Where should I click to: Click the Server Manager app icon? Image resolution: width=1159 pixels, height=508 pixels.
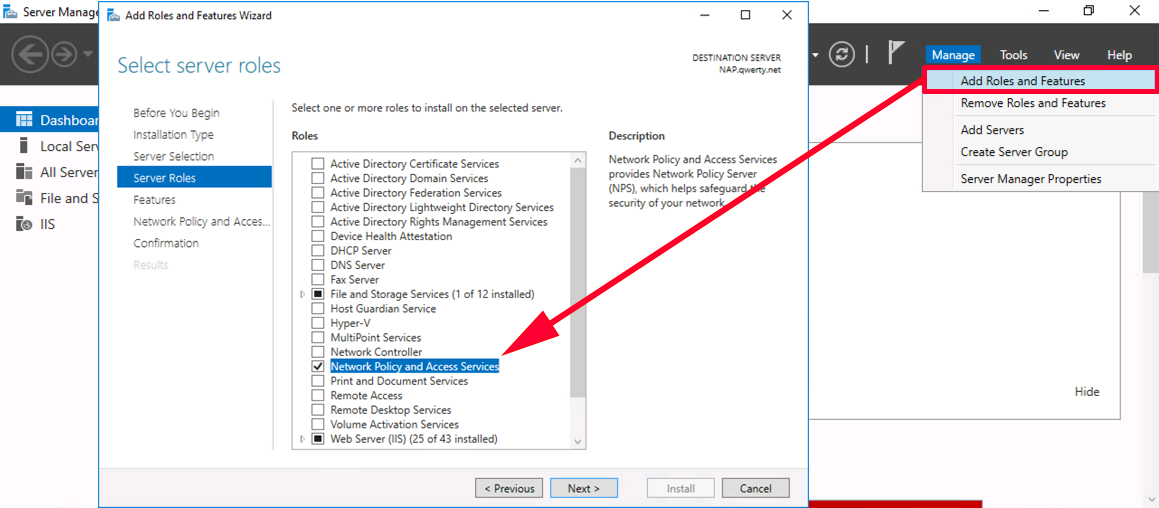coord(10,12)
